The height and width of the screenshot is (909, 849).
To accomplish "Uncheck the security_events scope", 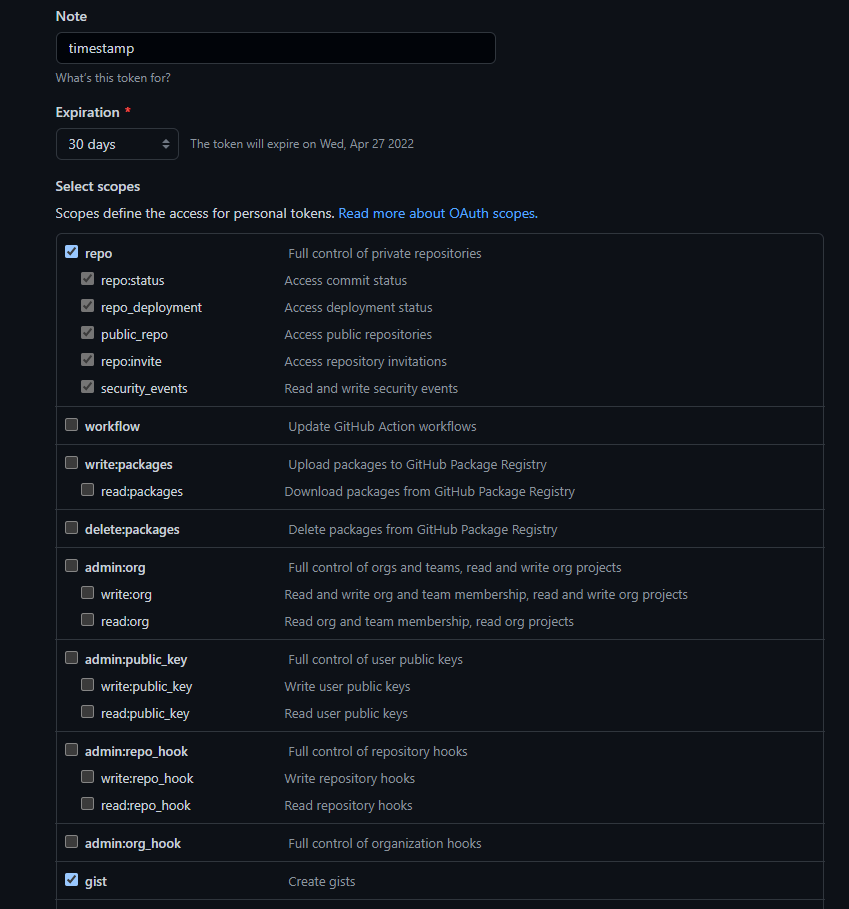I will (87, 385).
